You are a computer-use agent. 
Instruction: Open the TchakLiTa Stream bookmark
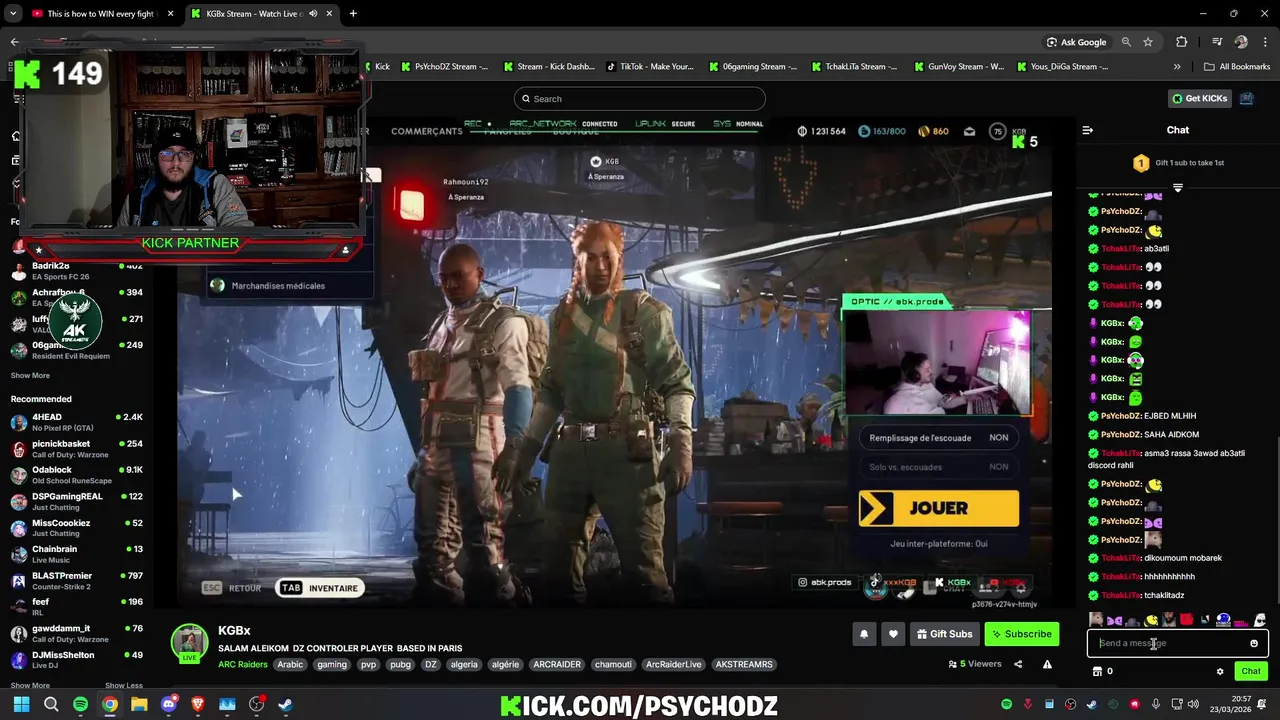[x=856, y=67]
